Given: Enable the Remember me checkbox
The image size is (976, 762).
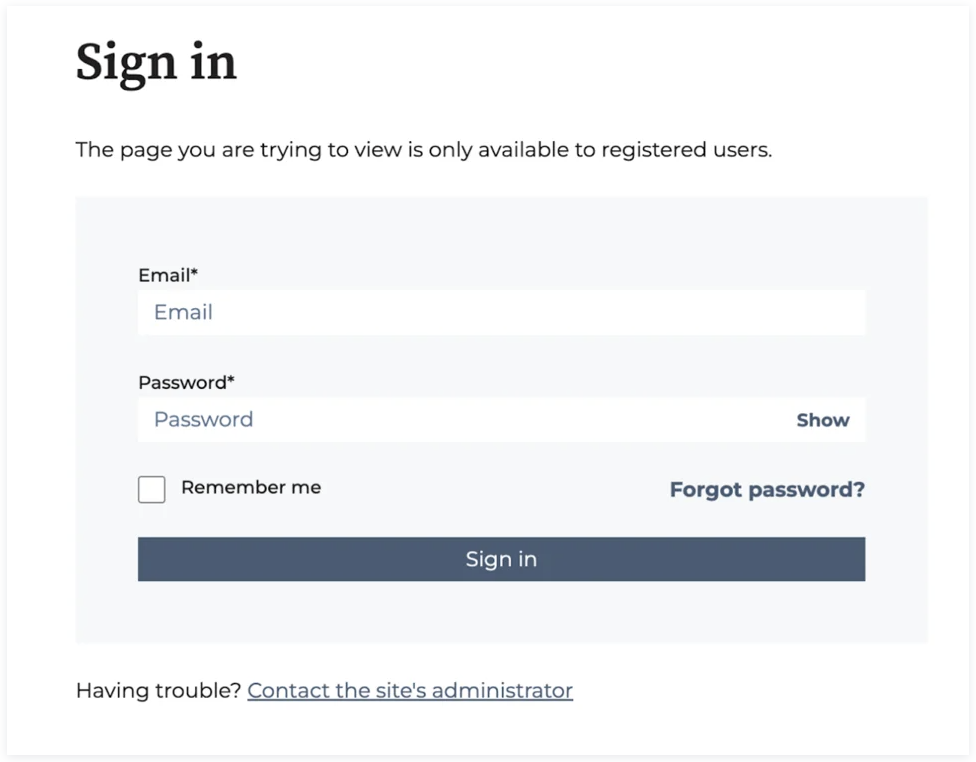Looking at the screenshot, I should click(152, 489).
